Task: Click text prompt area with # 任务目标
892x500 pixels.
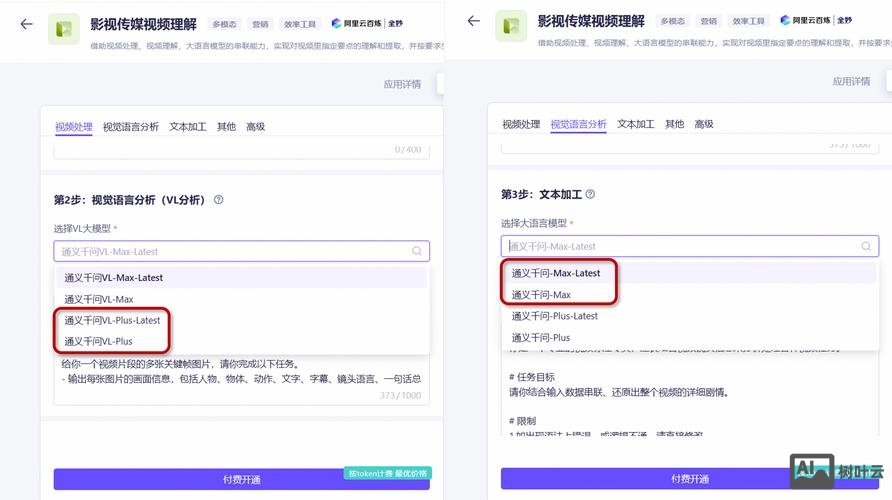Action: (x=689, y=392)
